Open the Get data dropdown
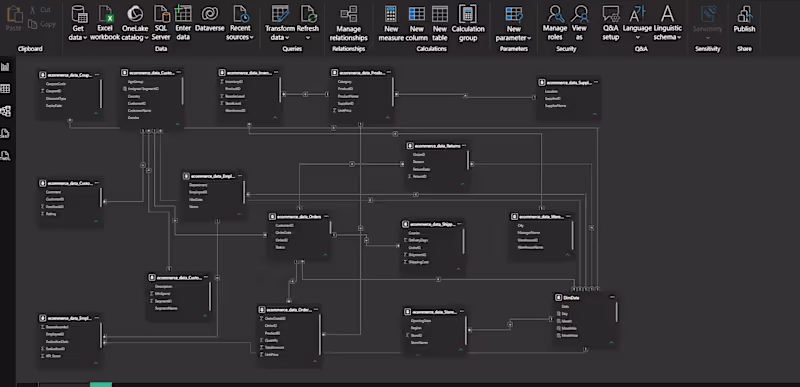 click(78, 33)
